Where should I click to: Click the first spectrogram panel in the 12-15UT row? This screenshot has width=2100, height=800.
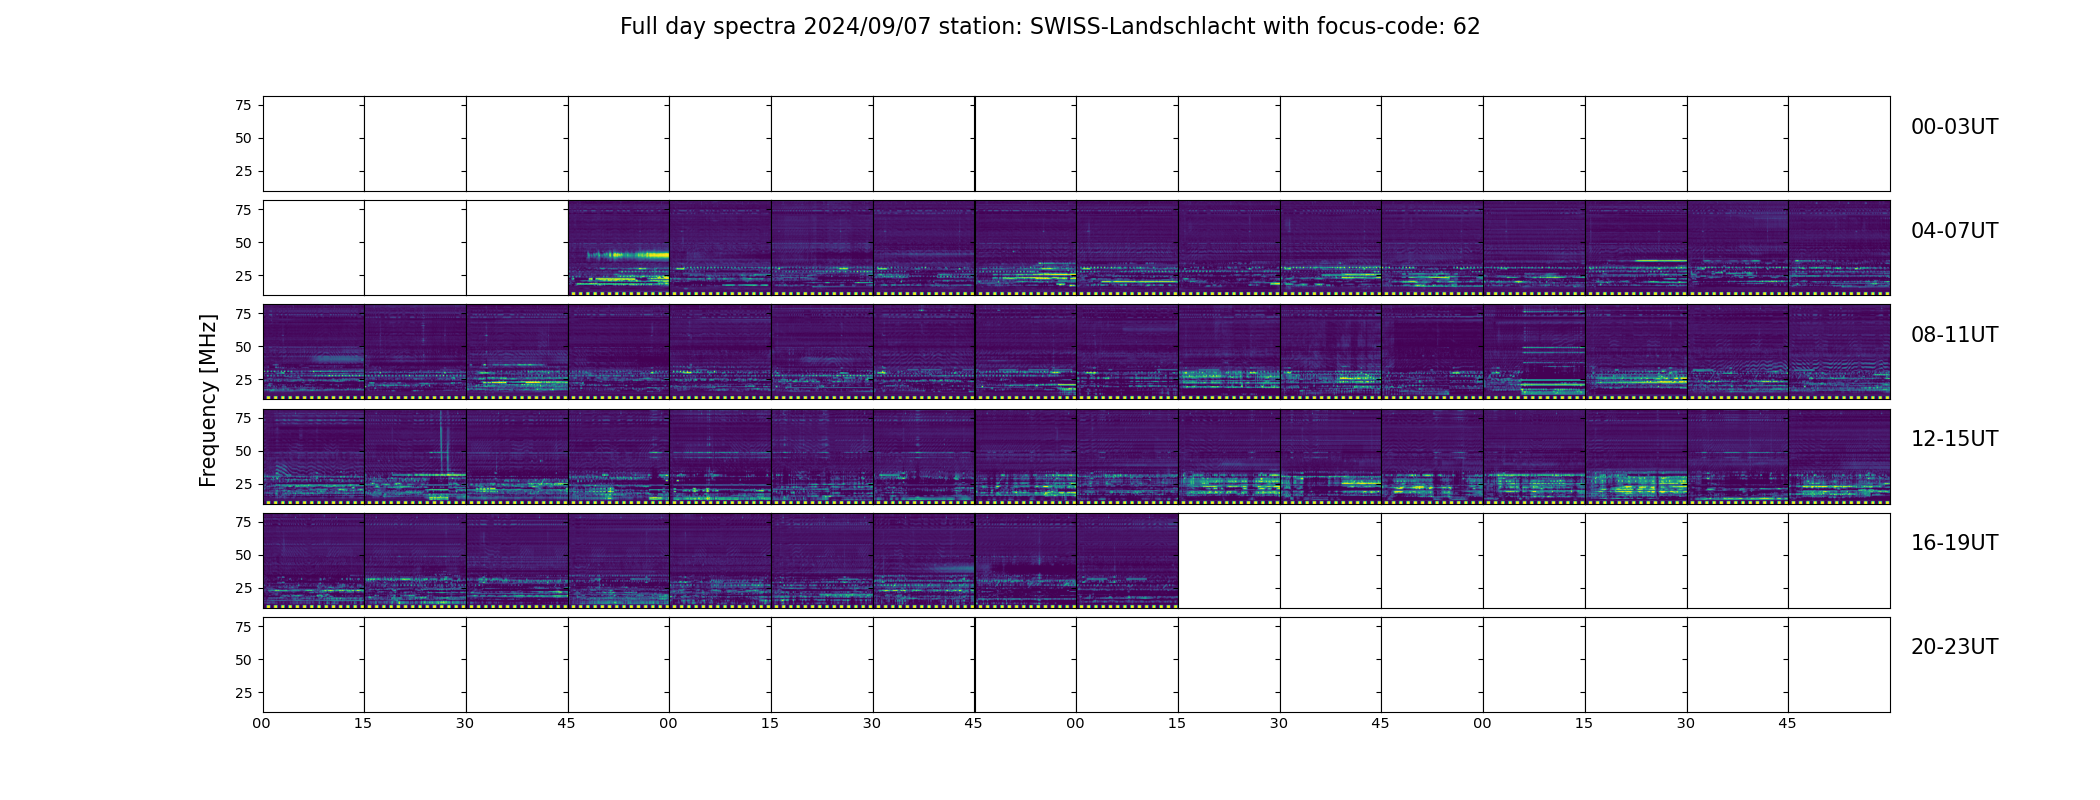(314, 456)
